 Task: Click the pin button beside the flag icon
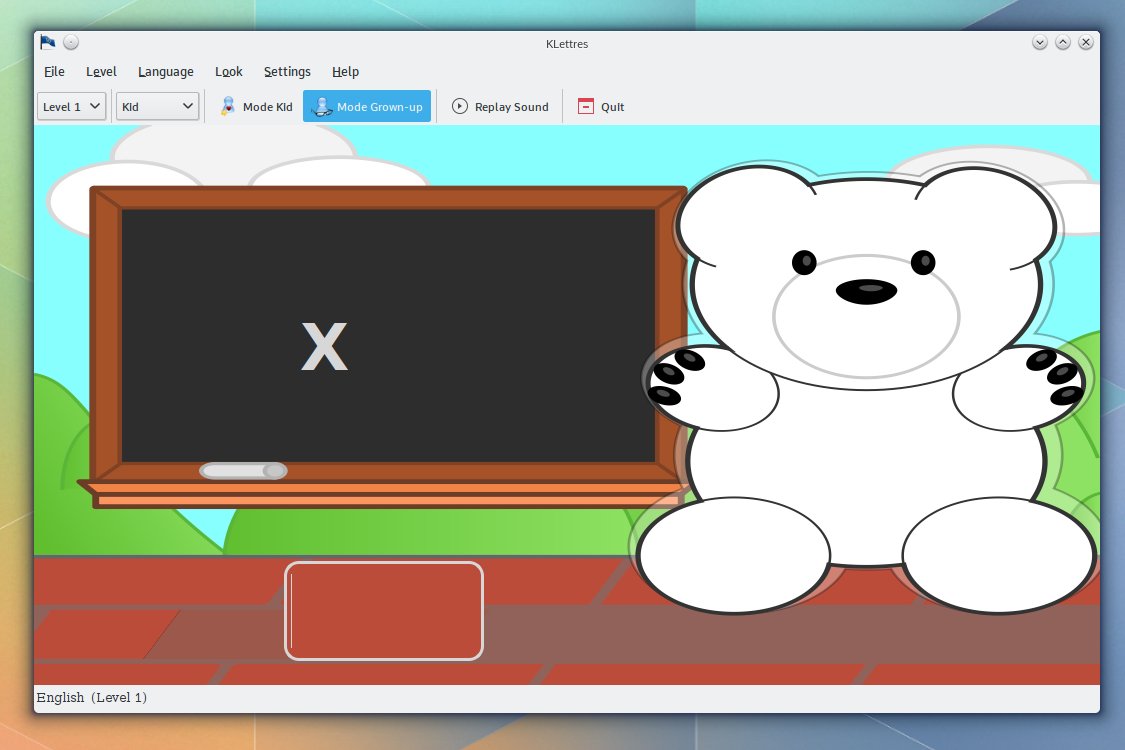[x=71, y=42]
